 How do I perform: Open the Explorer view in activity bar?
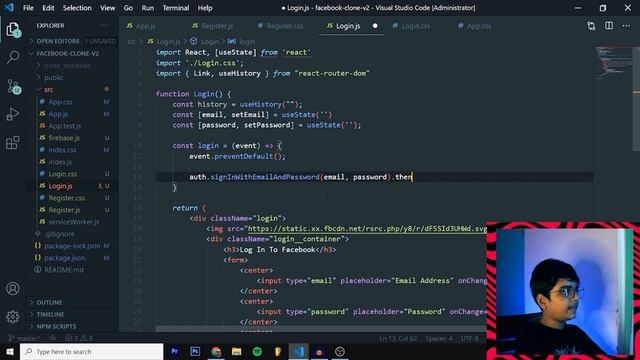13,29
